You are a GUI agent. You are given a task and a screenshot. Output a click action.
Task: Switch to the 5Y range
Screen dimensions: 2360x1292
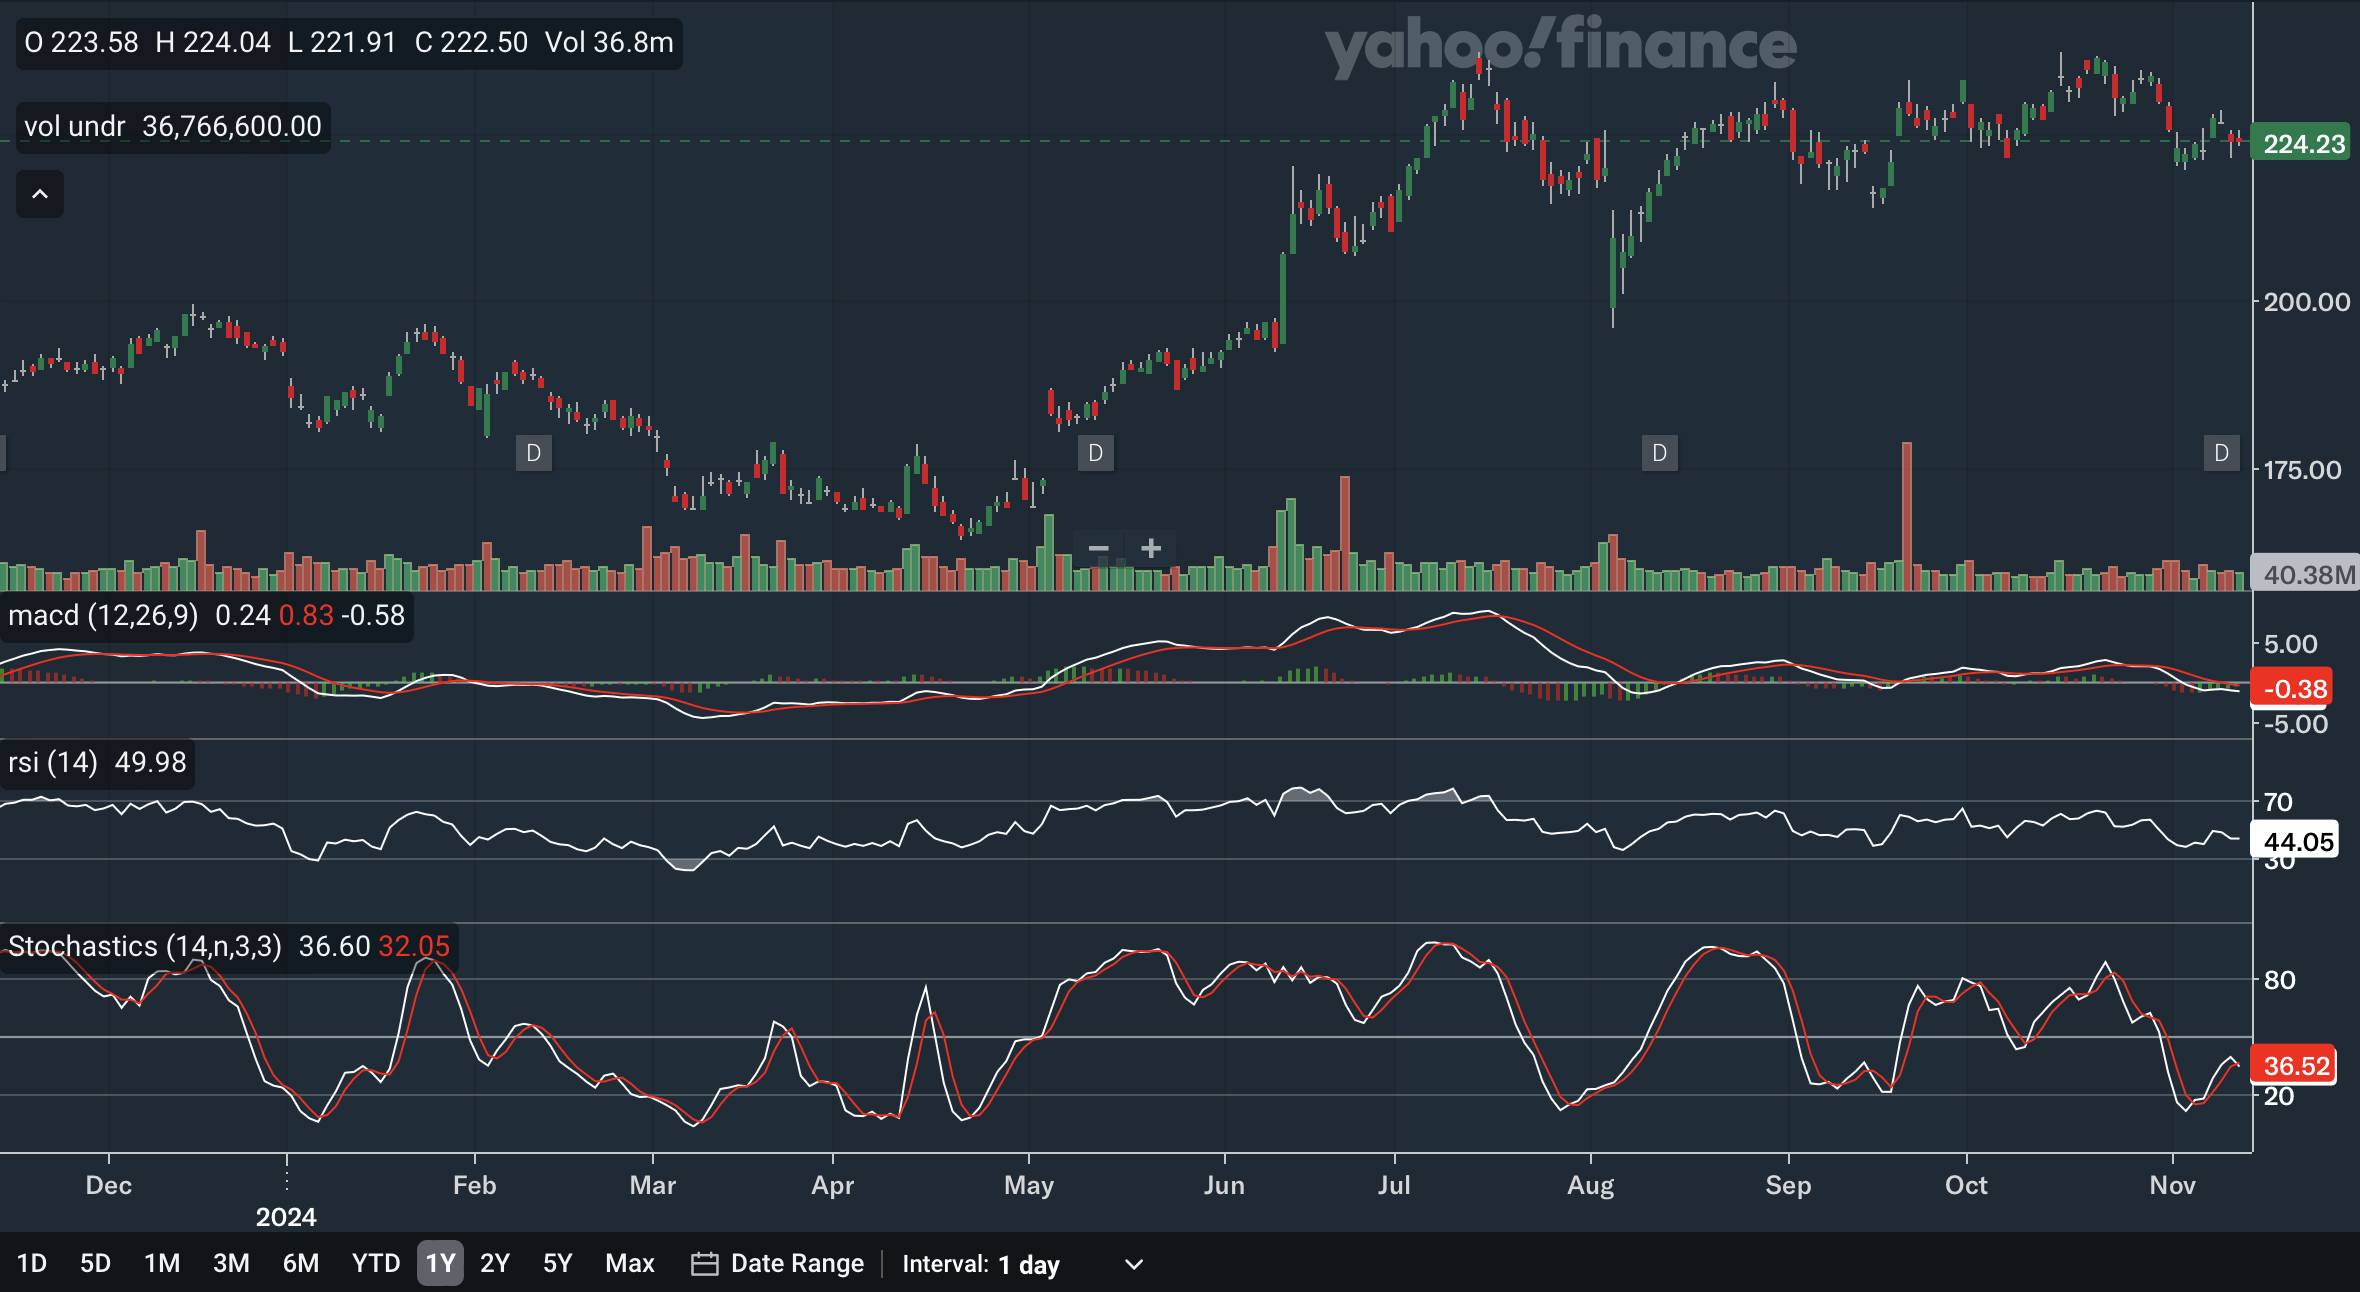coord(557,1263)
